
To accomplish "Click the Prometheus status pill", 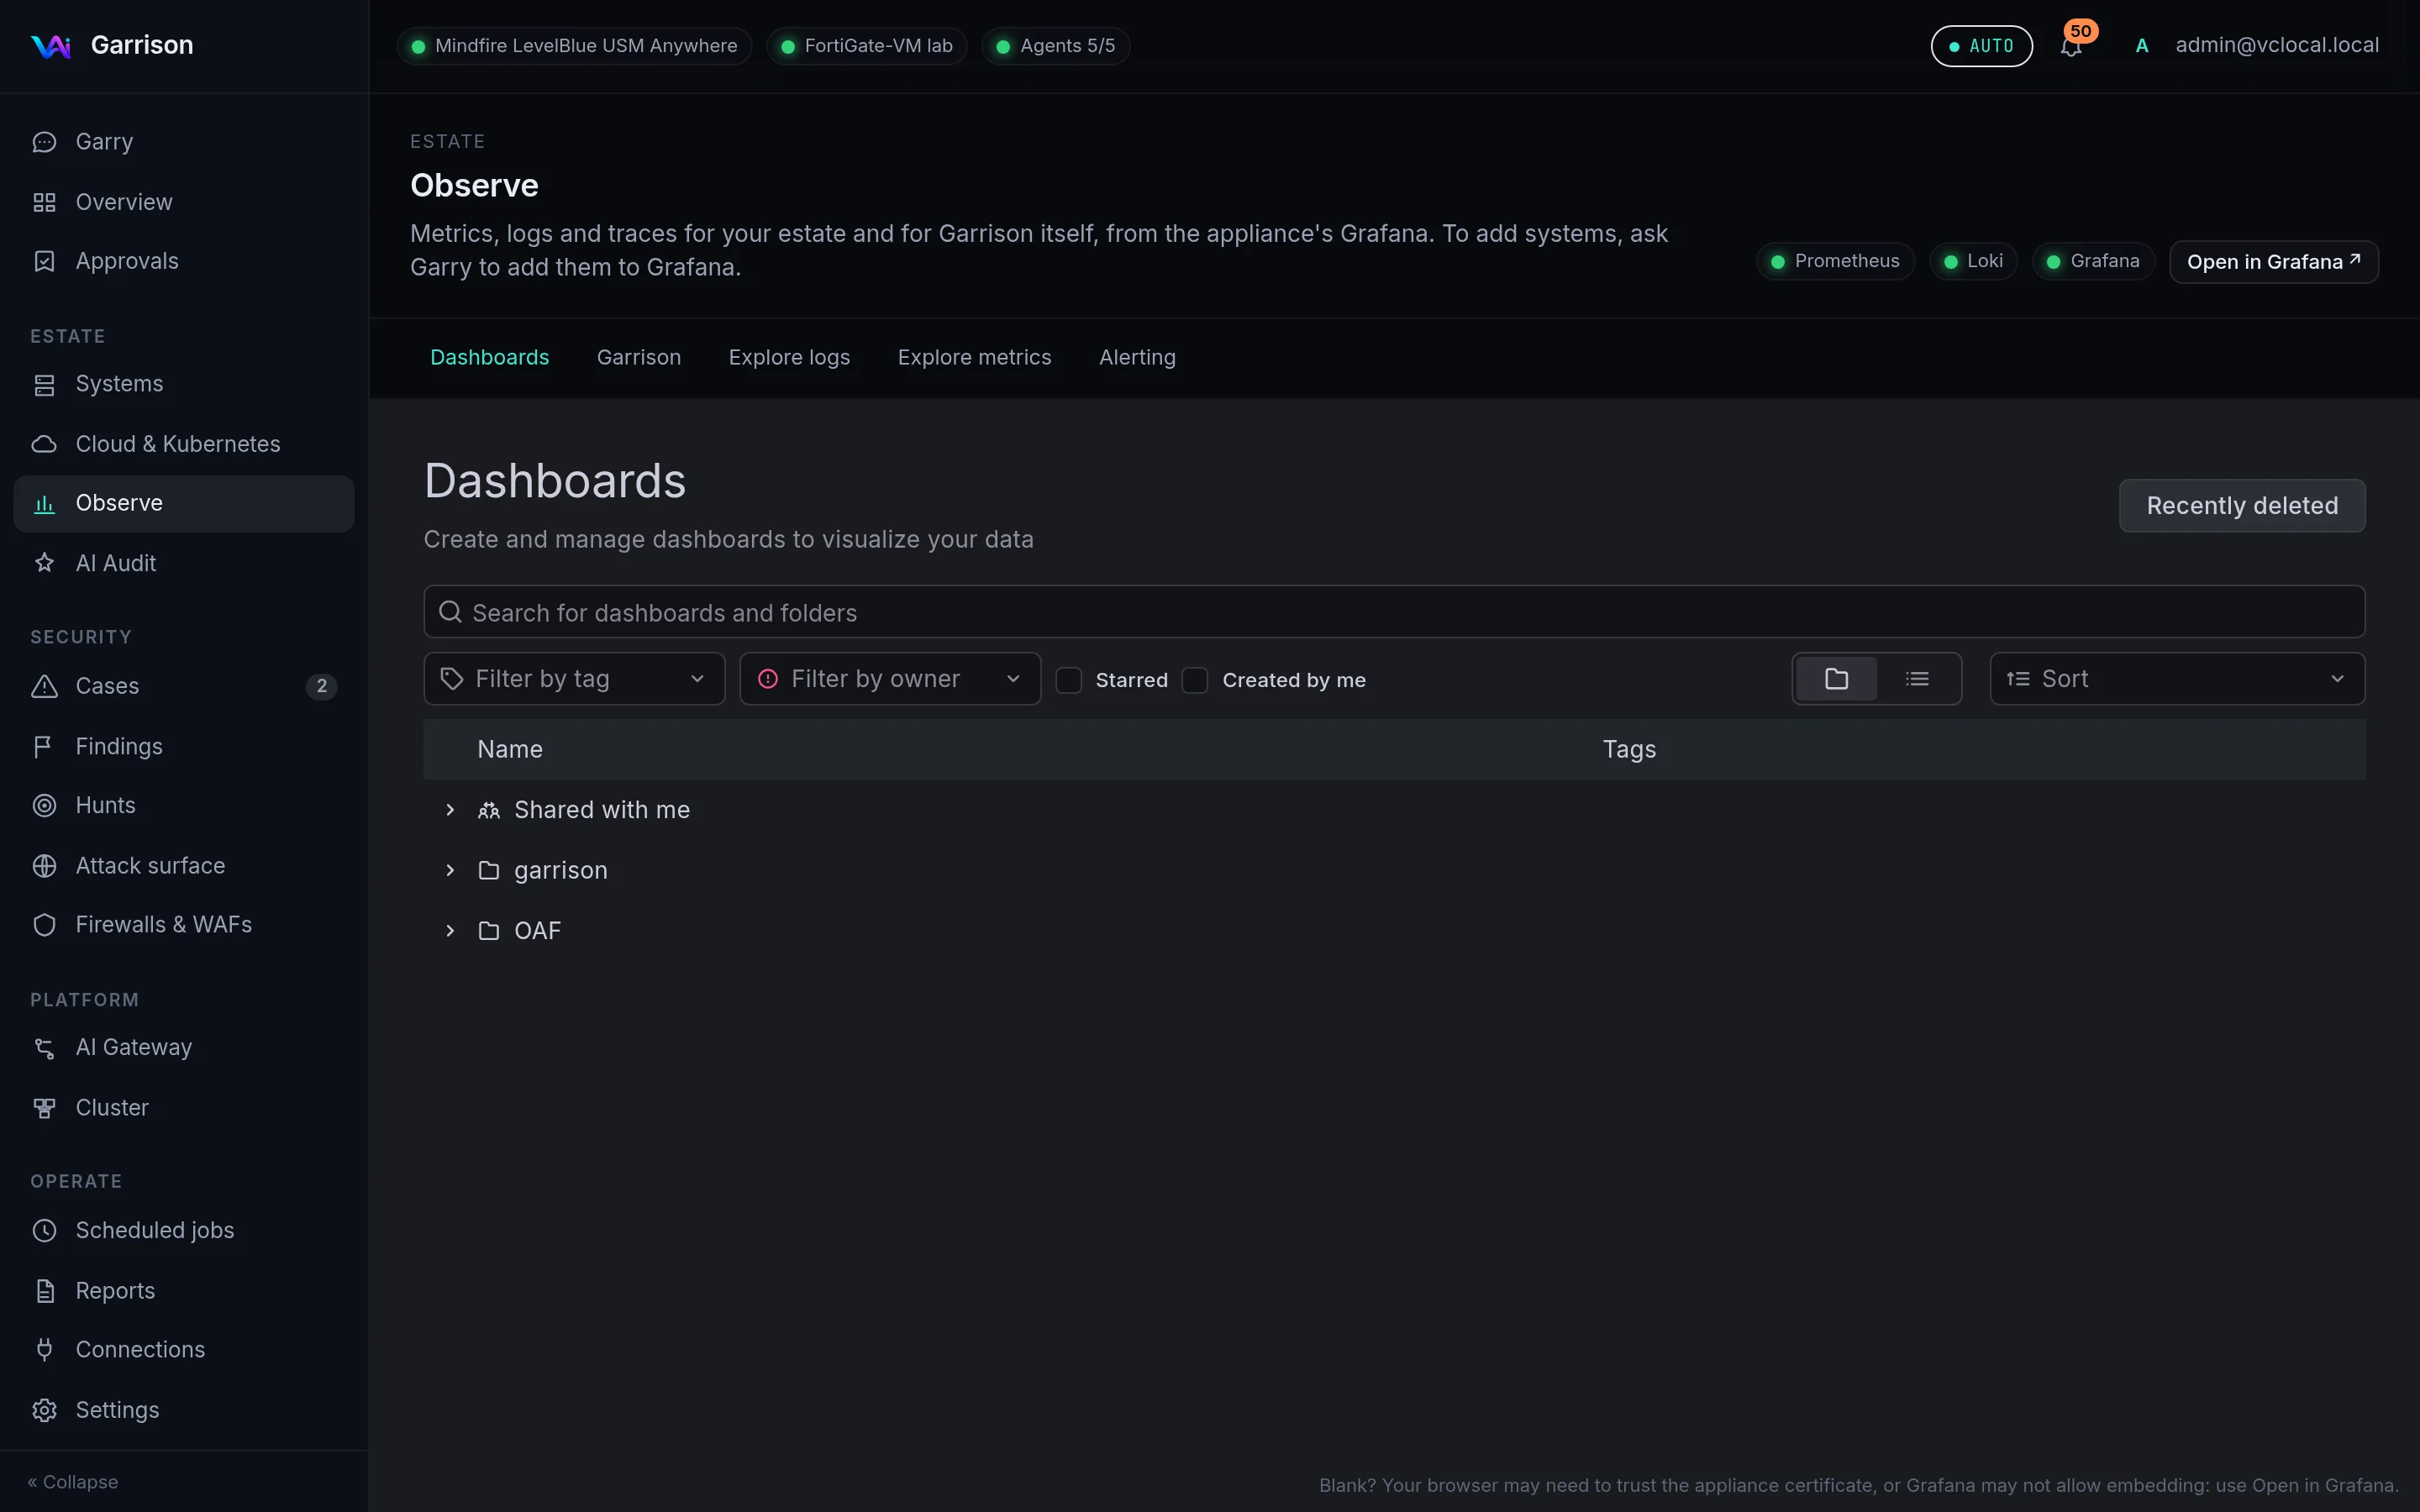I will click(x=1835, y=261).
